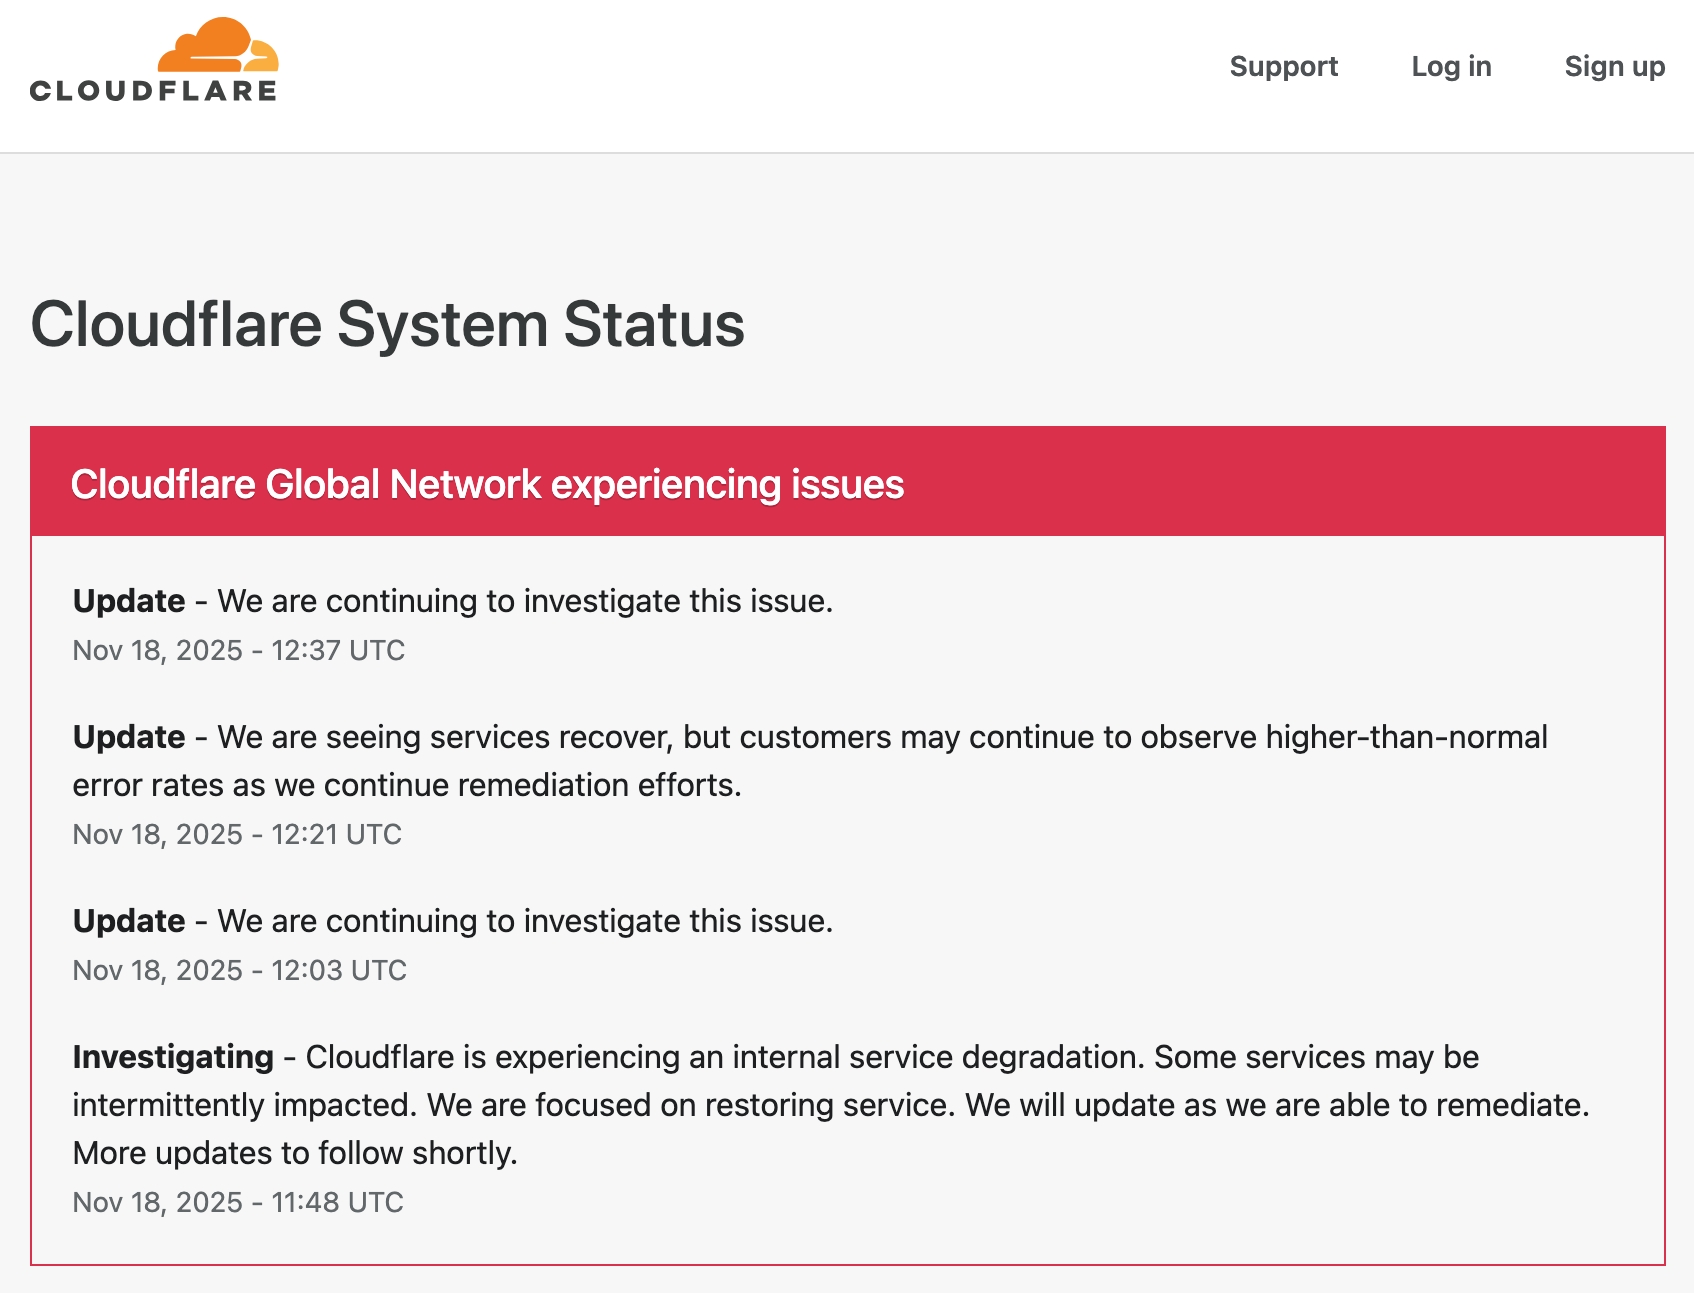
Task: Click the bold Update label for 12:21
Action: (x=129, y=737)
